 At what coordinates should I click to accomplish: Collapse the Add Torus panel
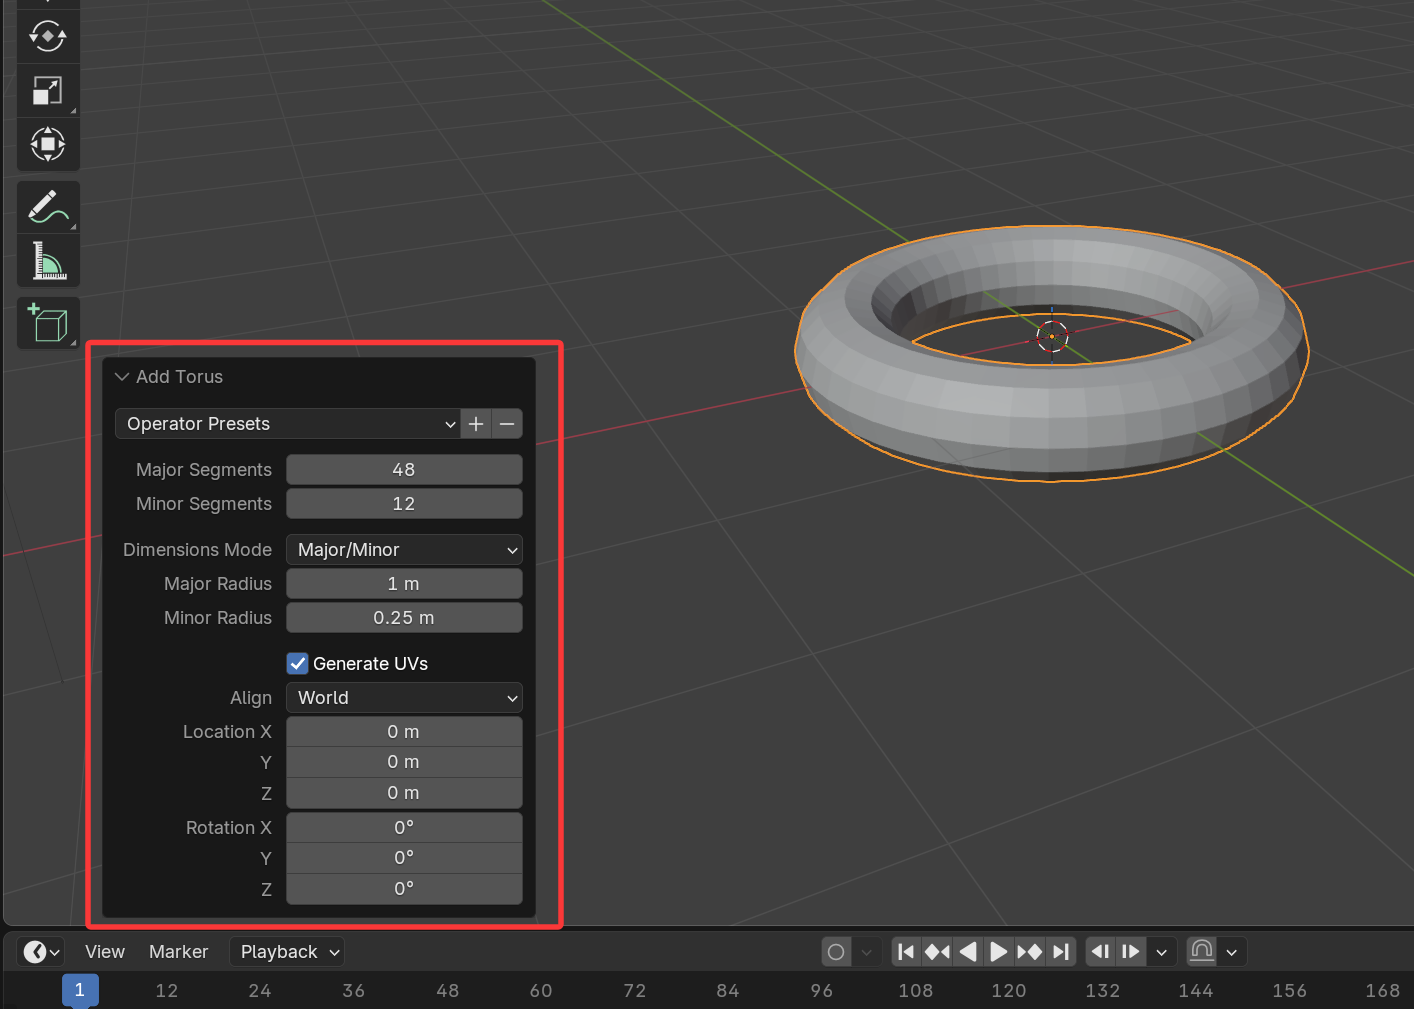point(122,377)
